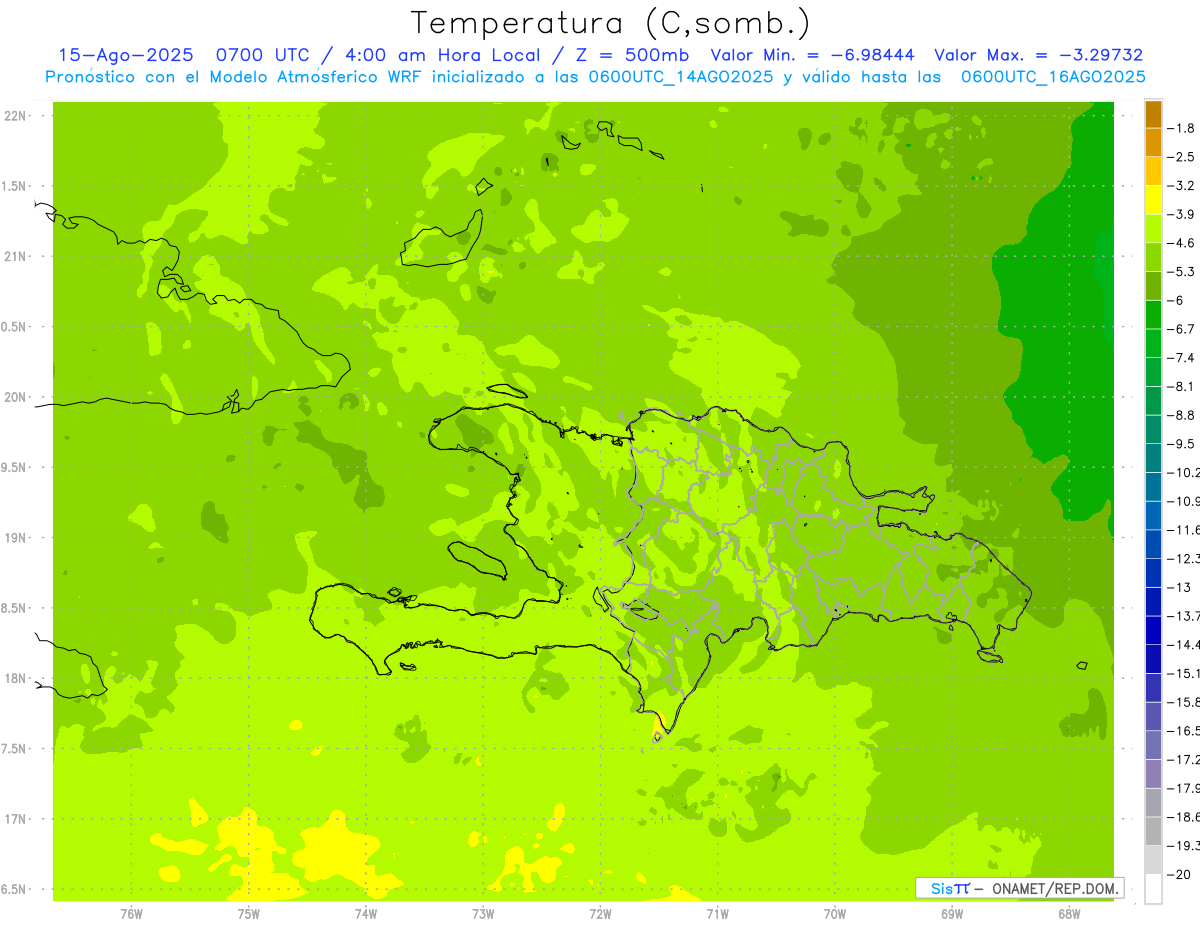Image resolution: width=1200 pixels, height=927 pixels.
Task: Click the "22N" latitude label
Action: coord(15,116)
